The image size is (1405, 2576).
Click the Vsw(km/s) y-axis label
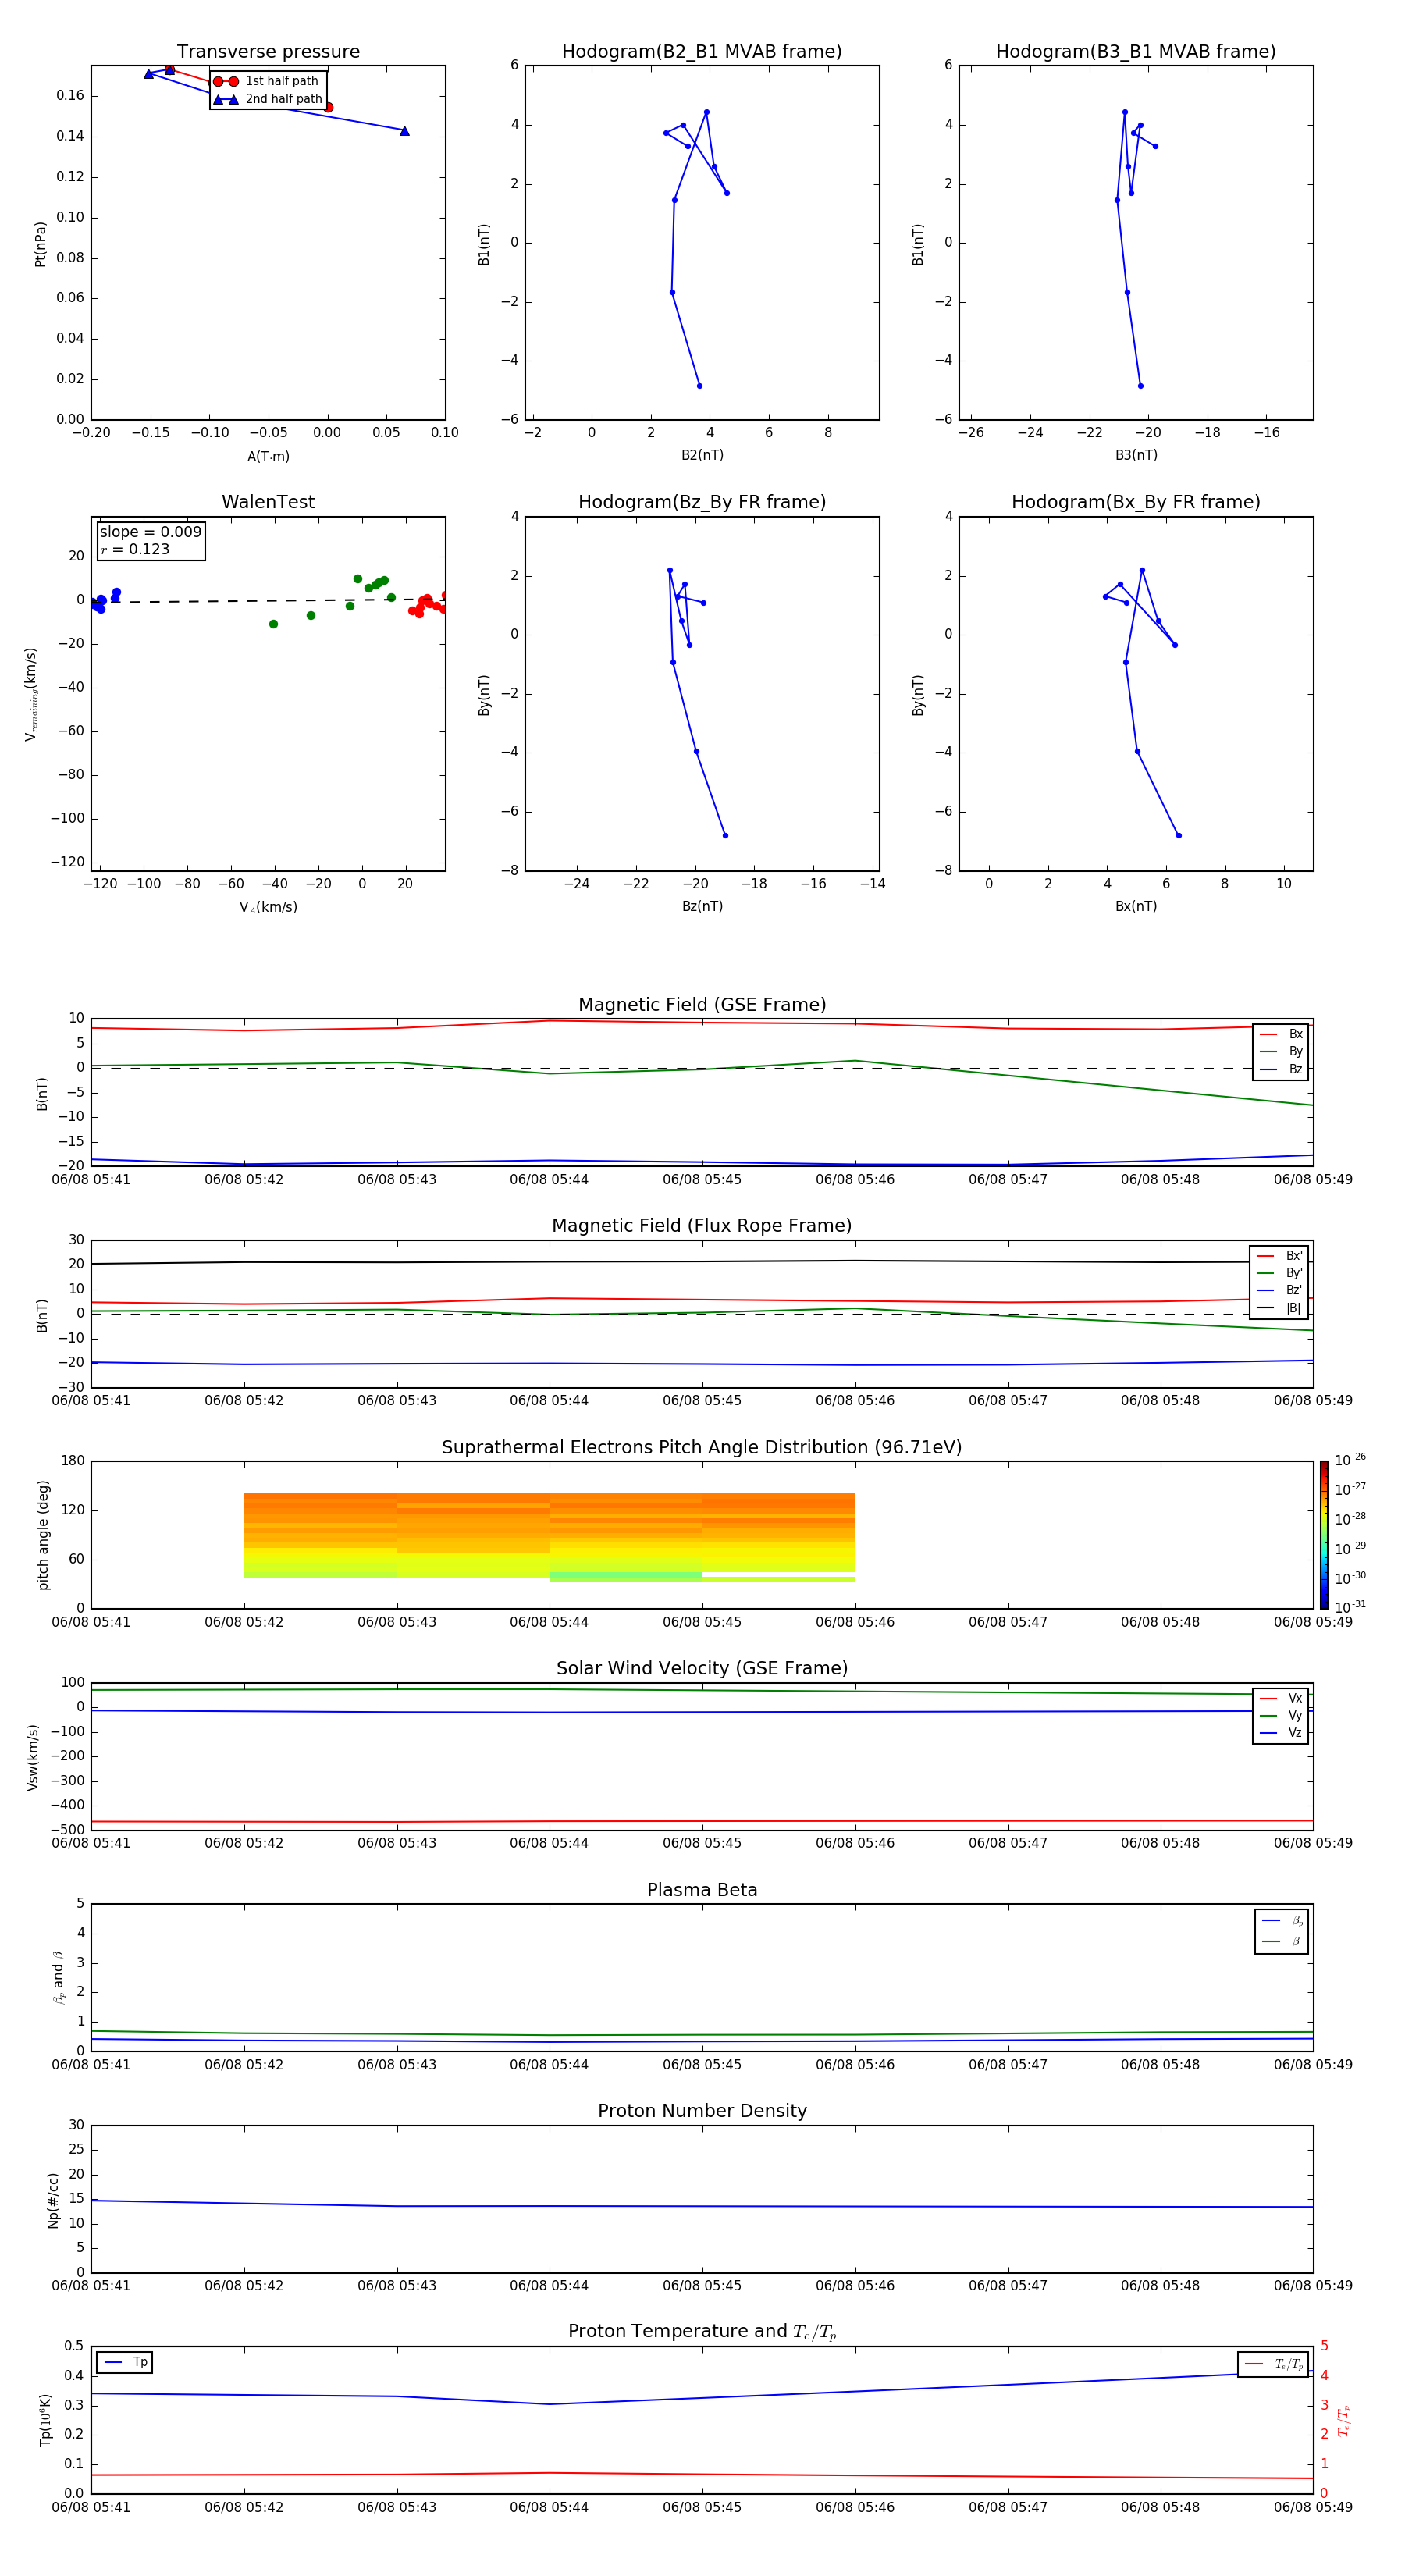33,1756
